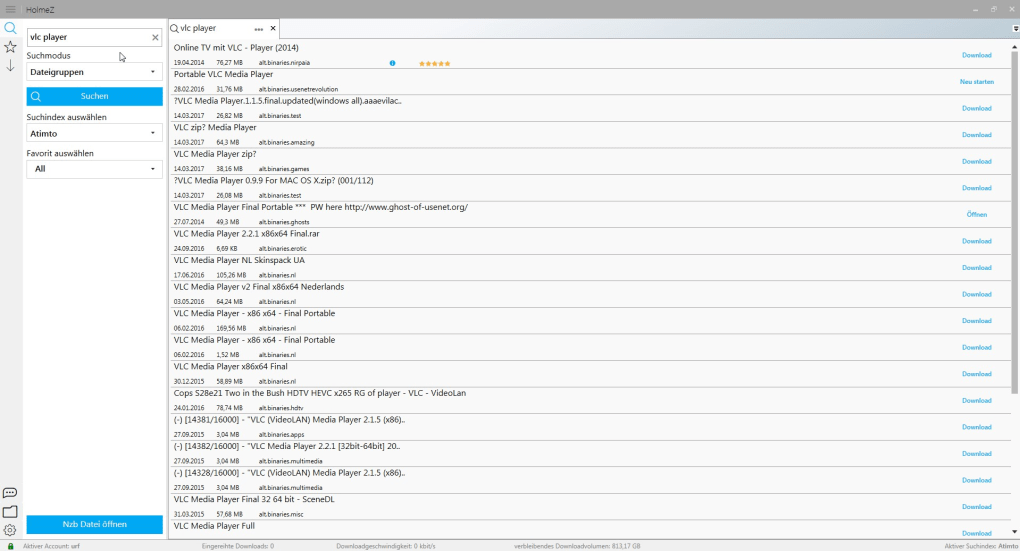The height and width of the screenshot is (551, 1020).
Task: Open the favorites star sidebar icon
Action: coord(10,47)
